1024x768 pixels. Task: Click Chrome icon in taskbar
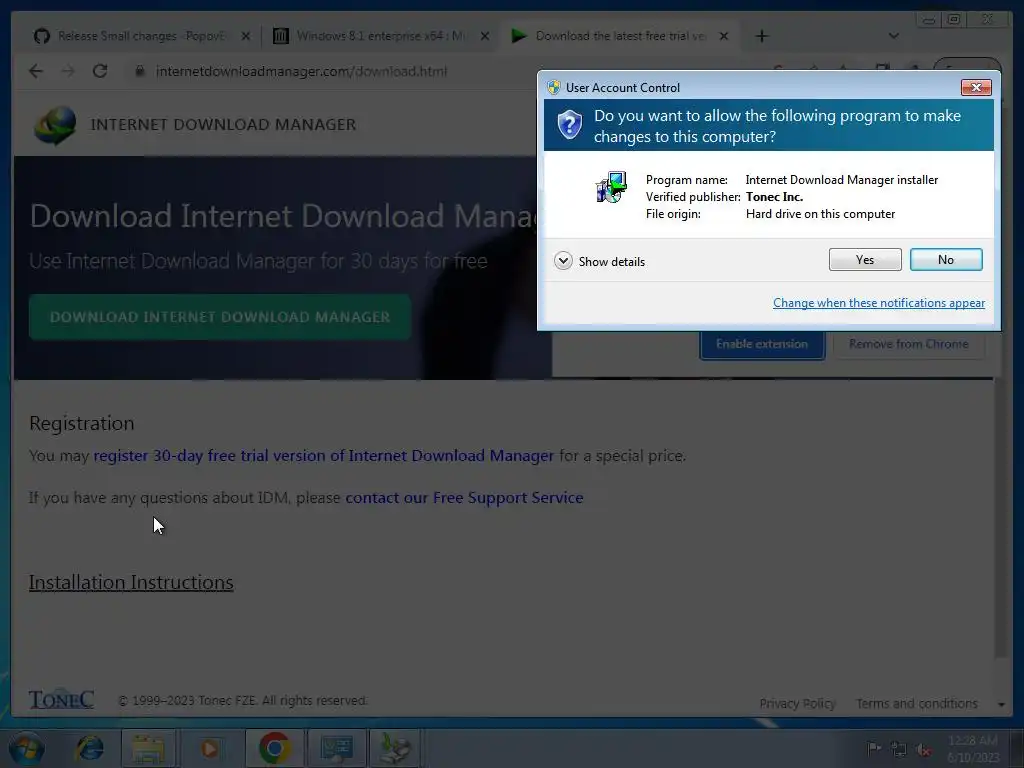[x=275, y=748]
